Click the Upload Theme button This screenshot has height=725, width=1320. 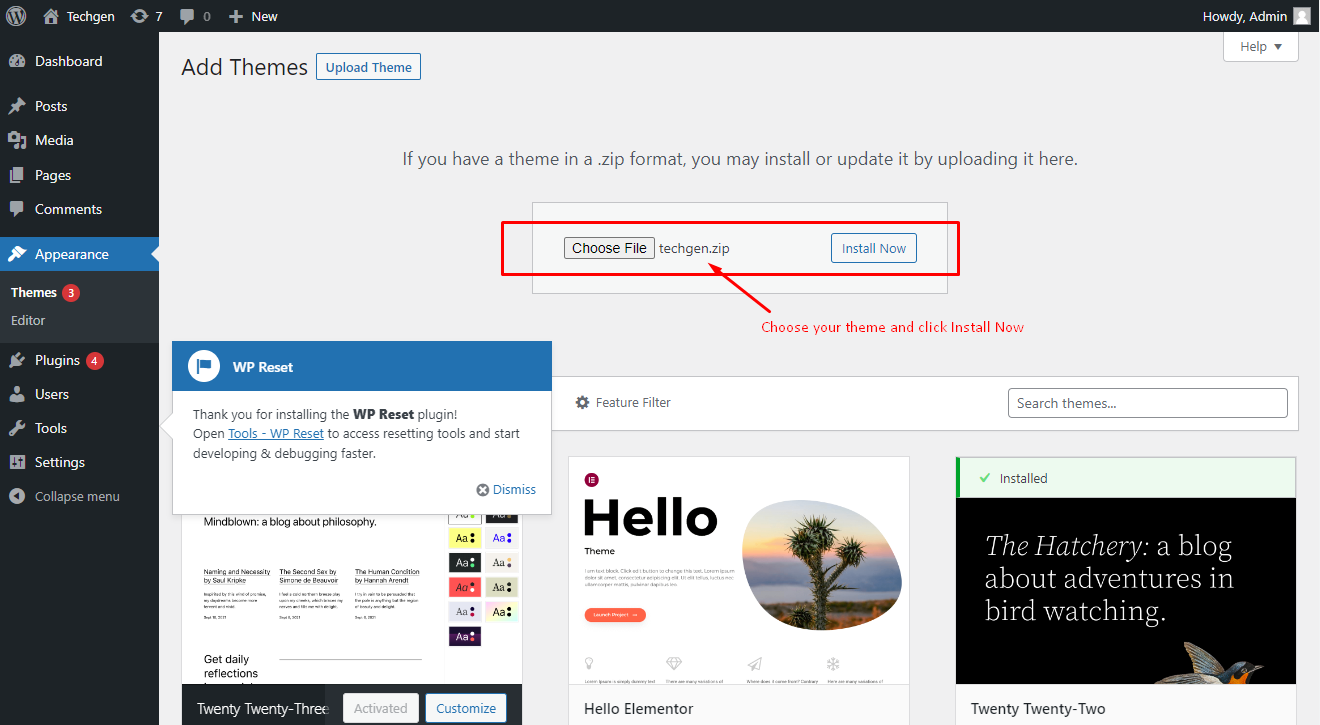368,67
